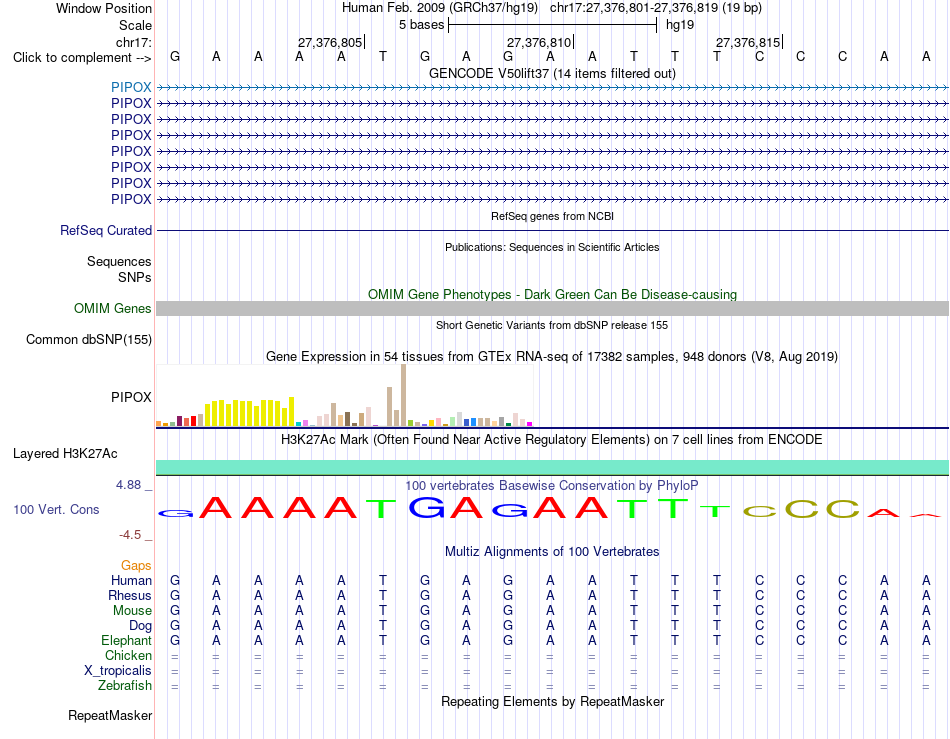The height and width of the screenshot is (739, 950).
Task: Click the 'RefSeq genes from NCBI' title
Action: 552,216
